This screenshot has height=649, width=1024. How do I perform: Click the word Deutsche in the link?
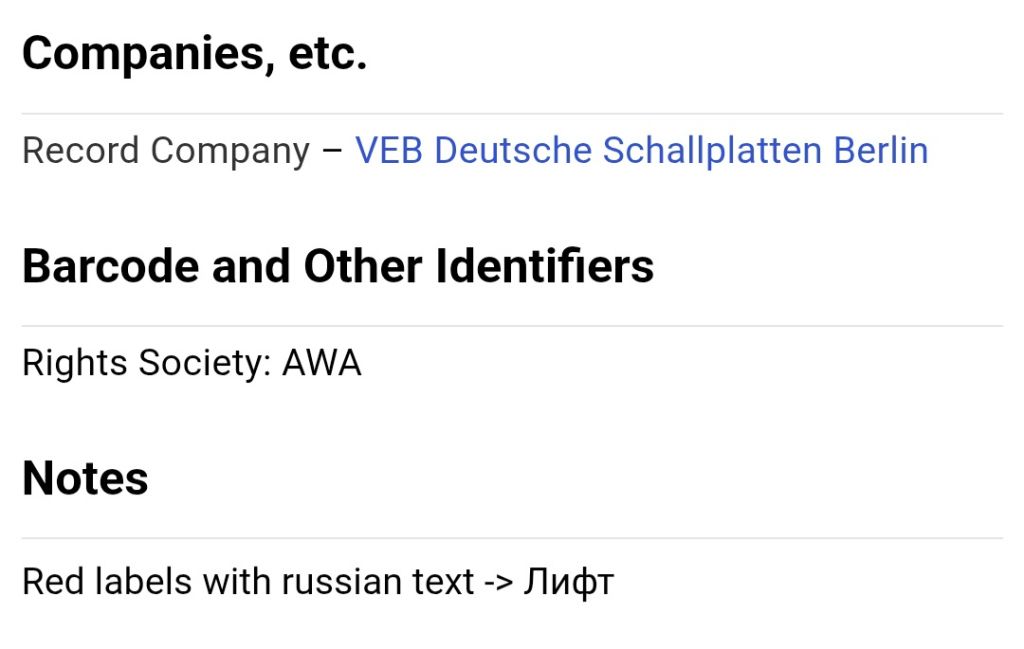pos(513,151)
